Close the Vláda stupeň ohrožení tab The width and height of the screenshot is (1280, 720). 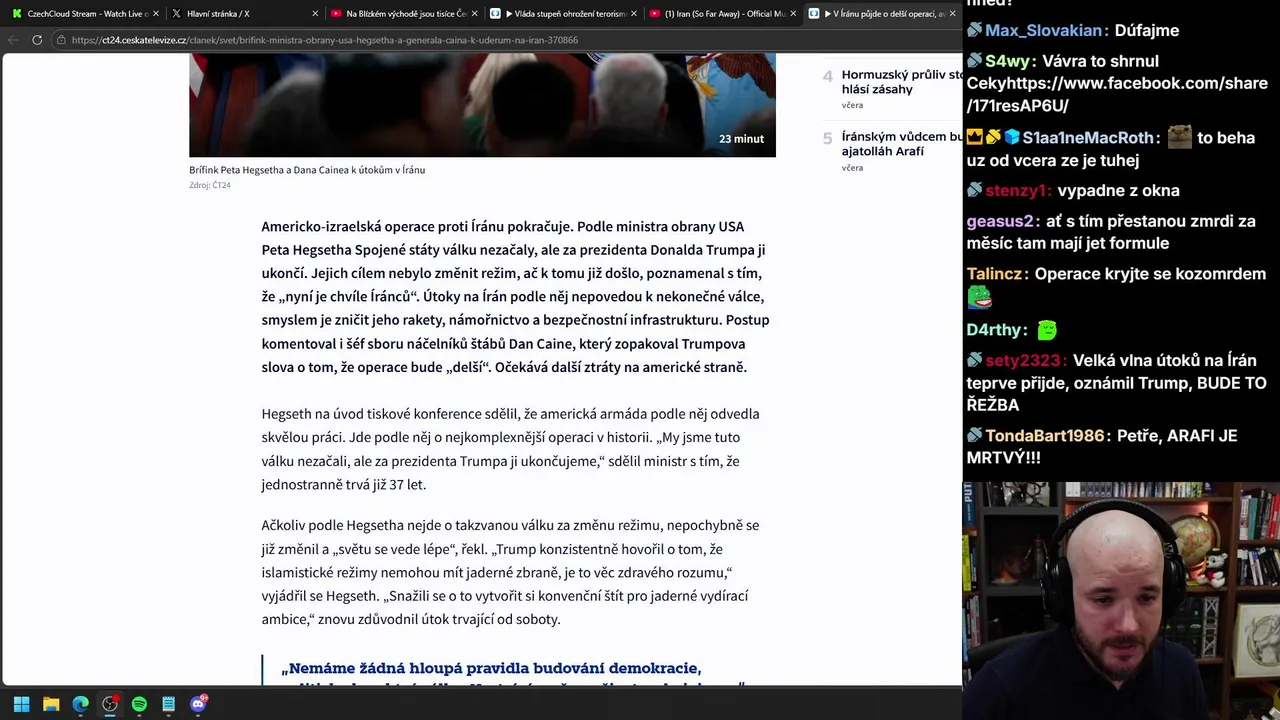[634, 14]
